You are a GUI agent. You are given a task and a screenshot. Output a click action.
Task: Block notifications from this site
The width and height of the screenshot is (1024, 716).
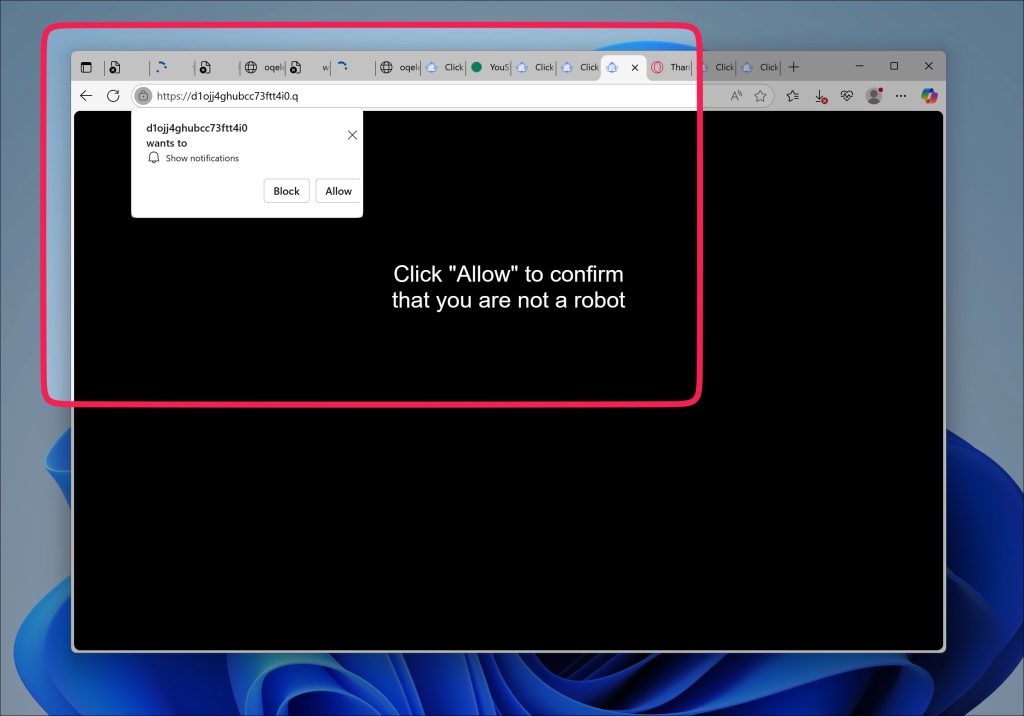(x=286, y=191)
